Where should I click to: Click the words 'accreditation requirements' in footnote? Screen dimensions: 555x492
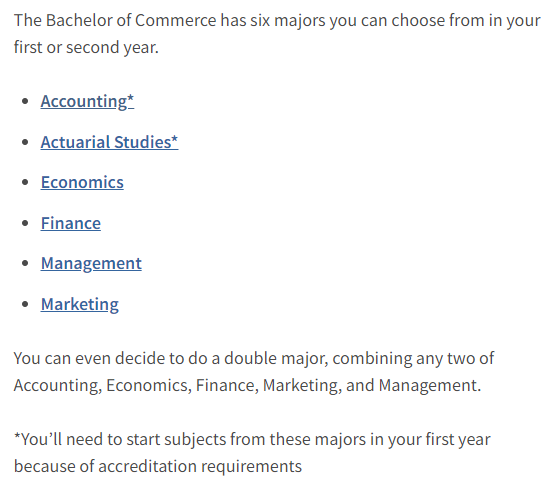(200, 467)
